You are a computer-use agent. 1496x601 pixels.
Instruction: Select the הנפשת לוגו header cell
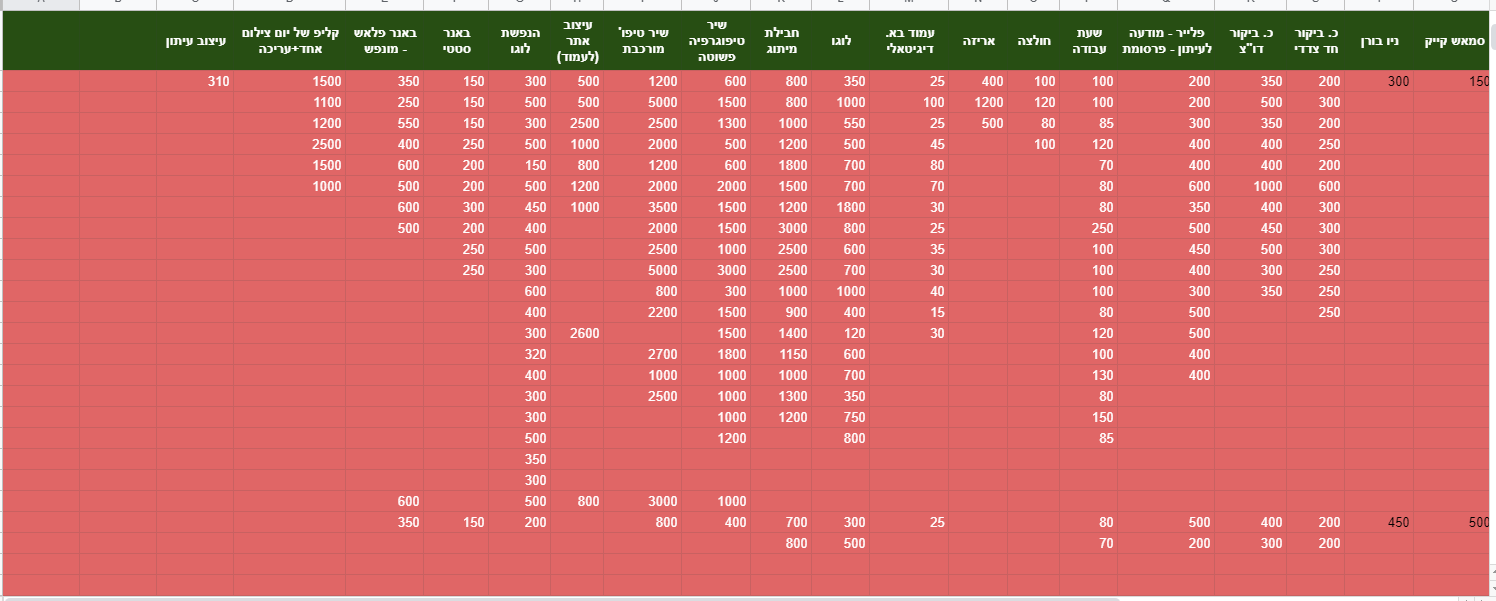[x=519, y=41]
